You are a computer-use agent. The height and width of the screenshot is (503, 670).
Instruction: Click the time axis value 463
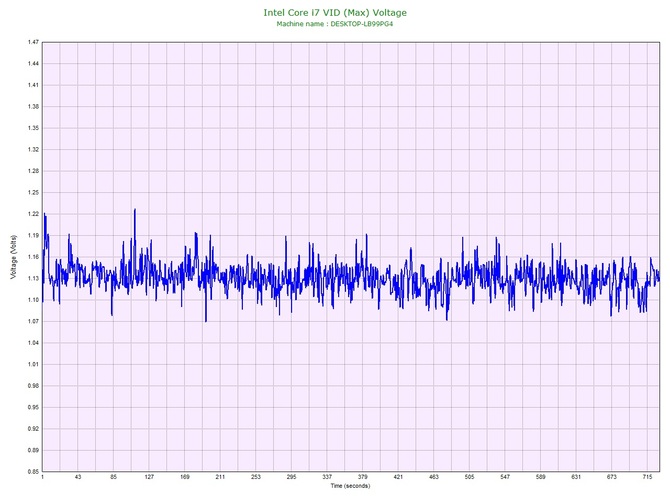434,477
